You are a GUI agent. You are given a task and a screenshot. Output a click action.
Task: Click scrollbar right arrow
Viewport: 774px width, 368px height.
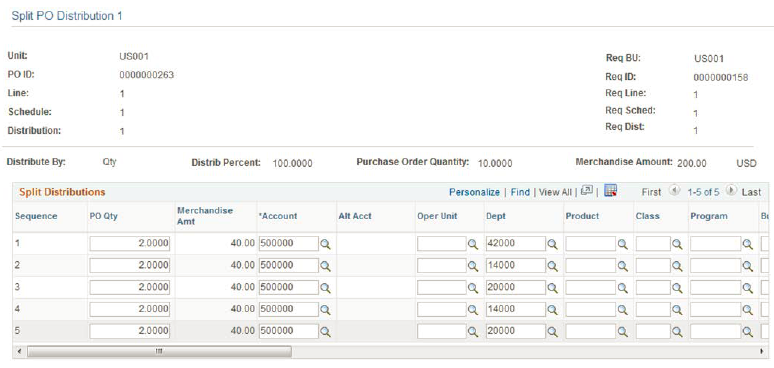pyautogui.click(x=763, y=351)
